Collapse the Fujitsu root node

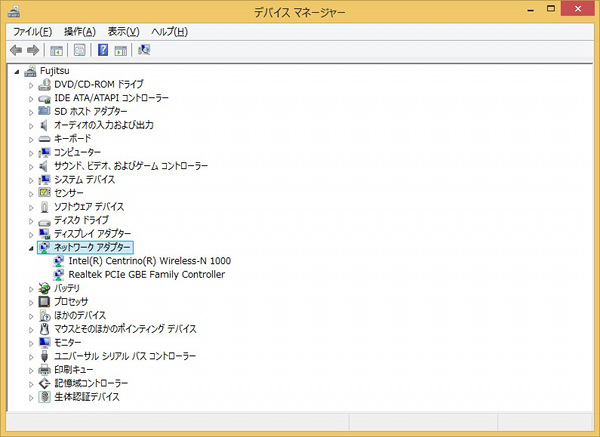[x=18, y=71]
